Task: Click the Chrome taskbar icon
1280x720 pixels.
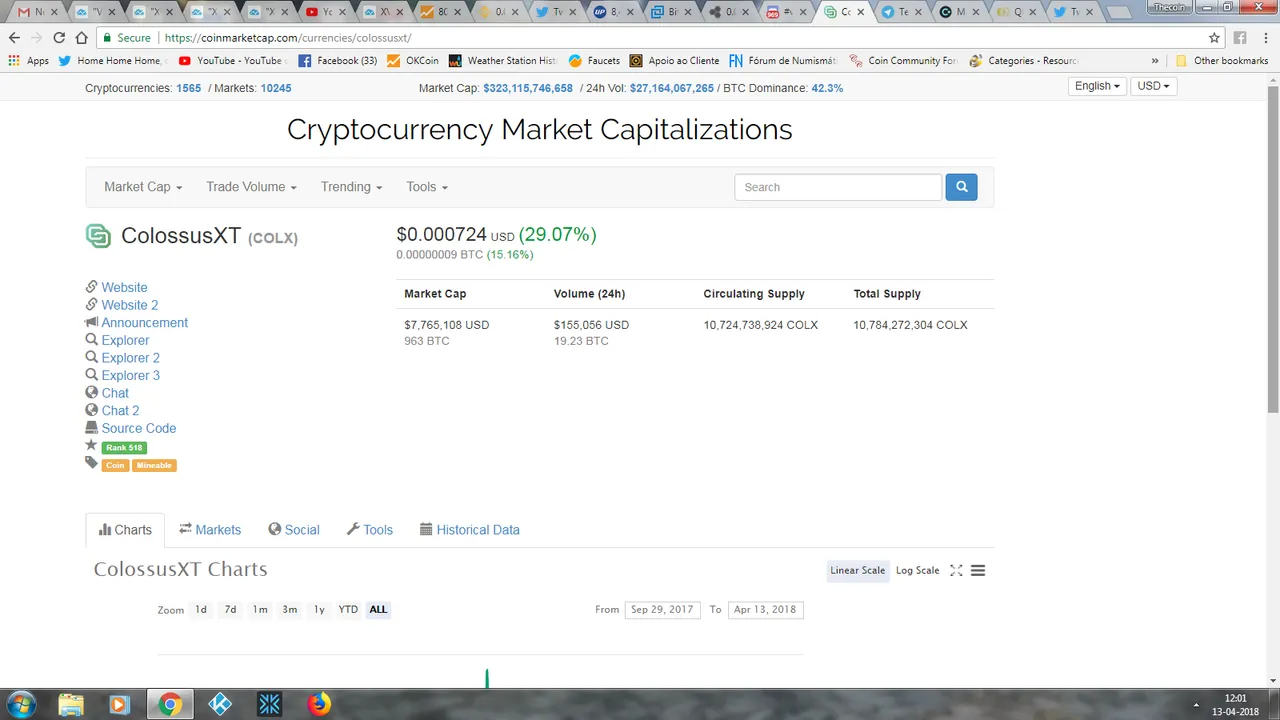Action: 170,705
